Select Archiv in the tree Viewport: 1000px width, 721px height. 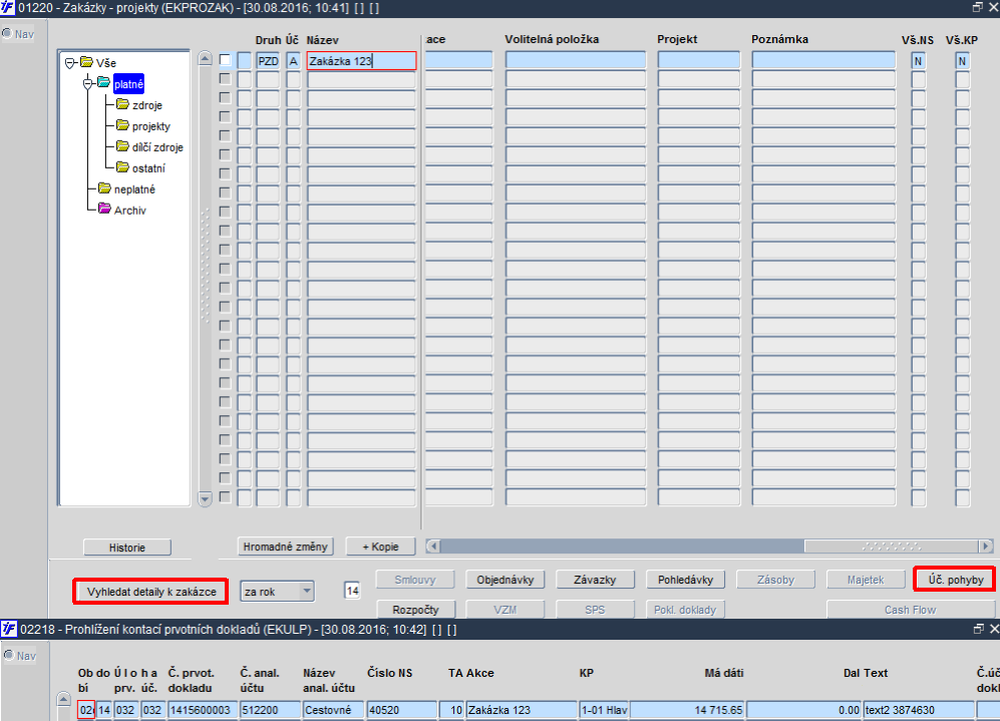point(130,210)
